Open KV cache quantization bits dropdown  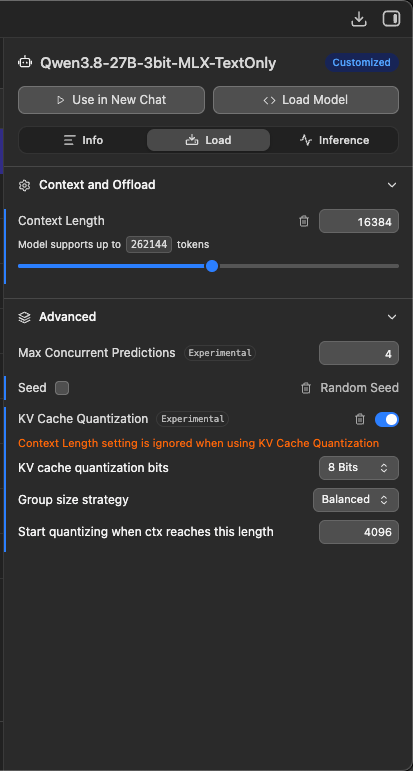click(359, 468)
